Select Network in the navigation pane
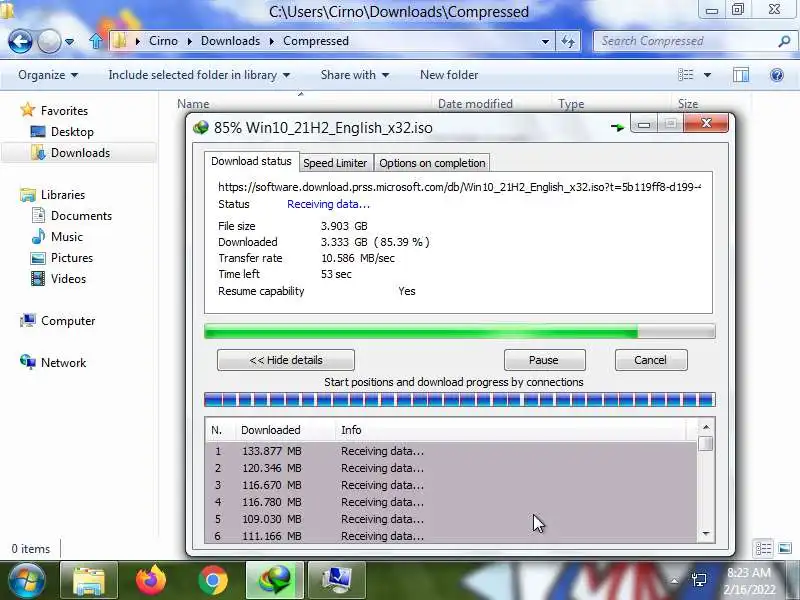 point(53,362)
